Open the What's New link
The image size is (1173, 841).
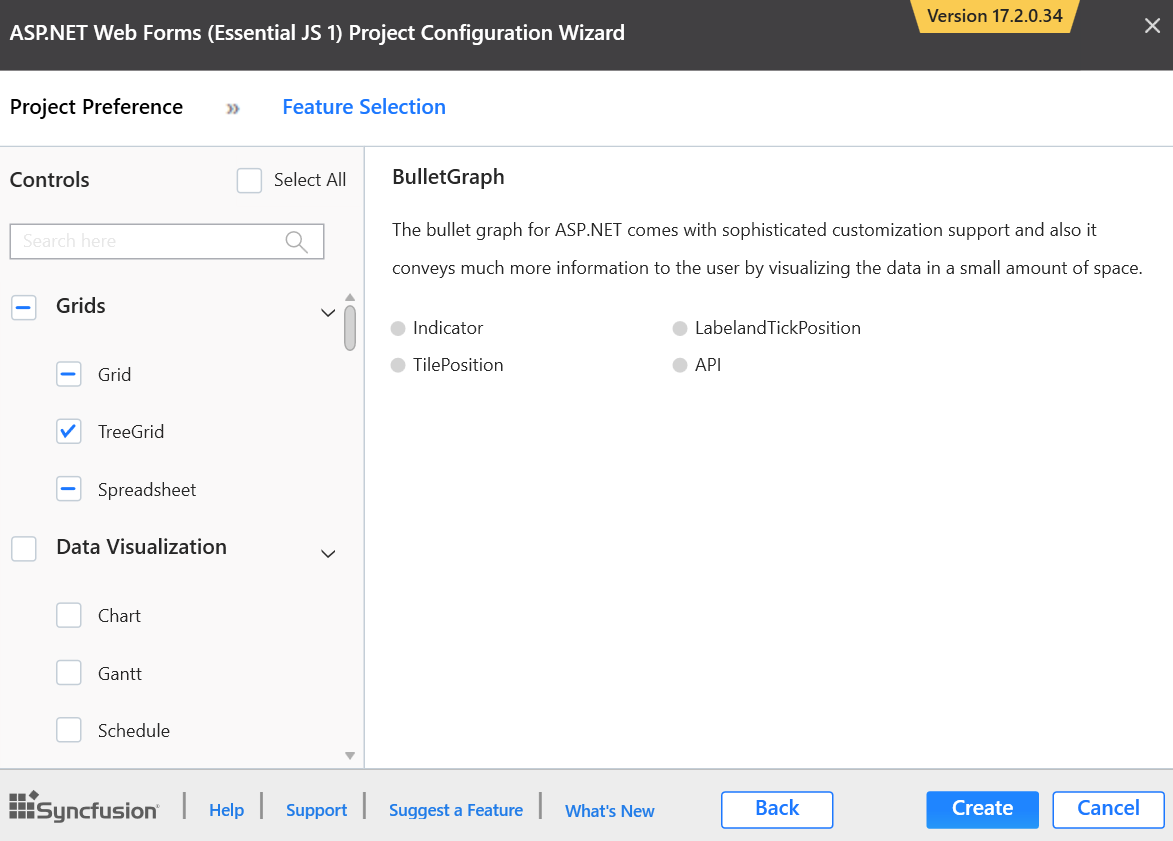610,811
